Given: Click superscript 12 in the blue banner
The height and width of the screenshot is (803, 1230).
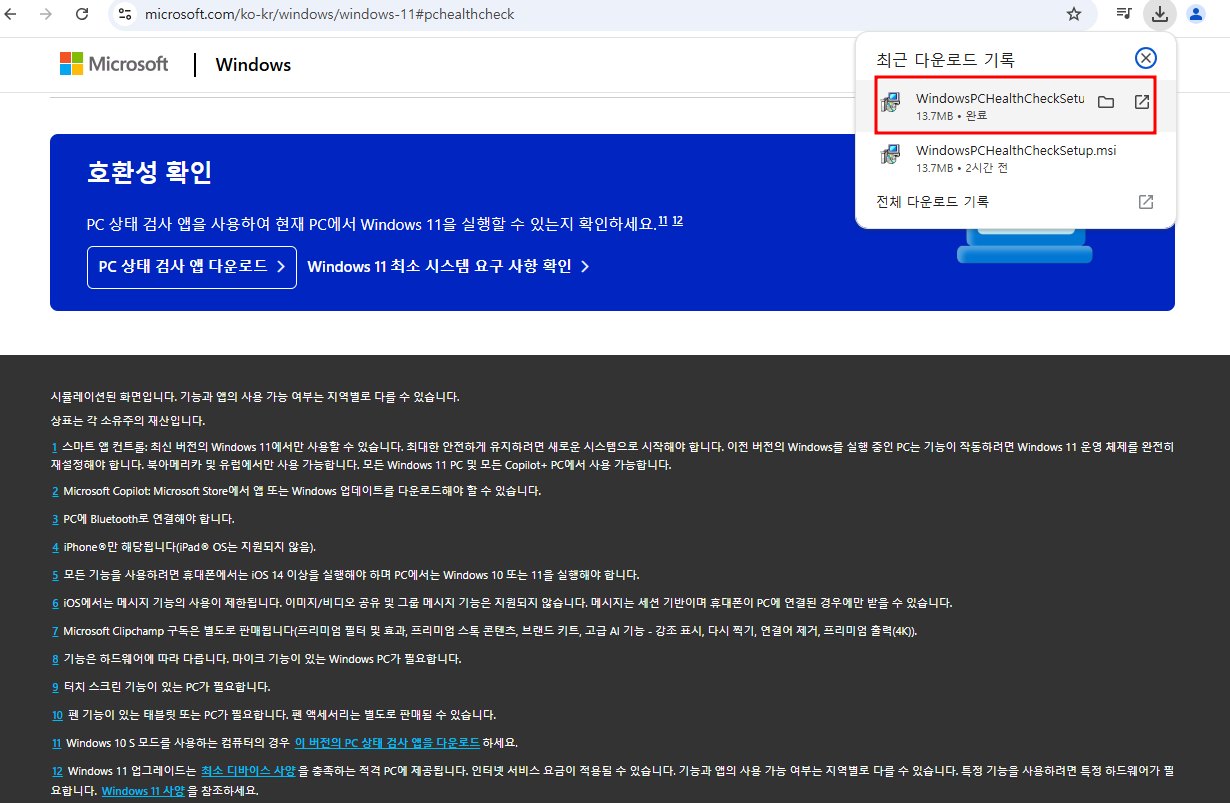Looking at the screenshot, I should [678, 220].
